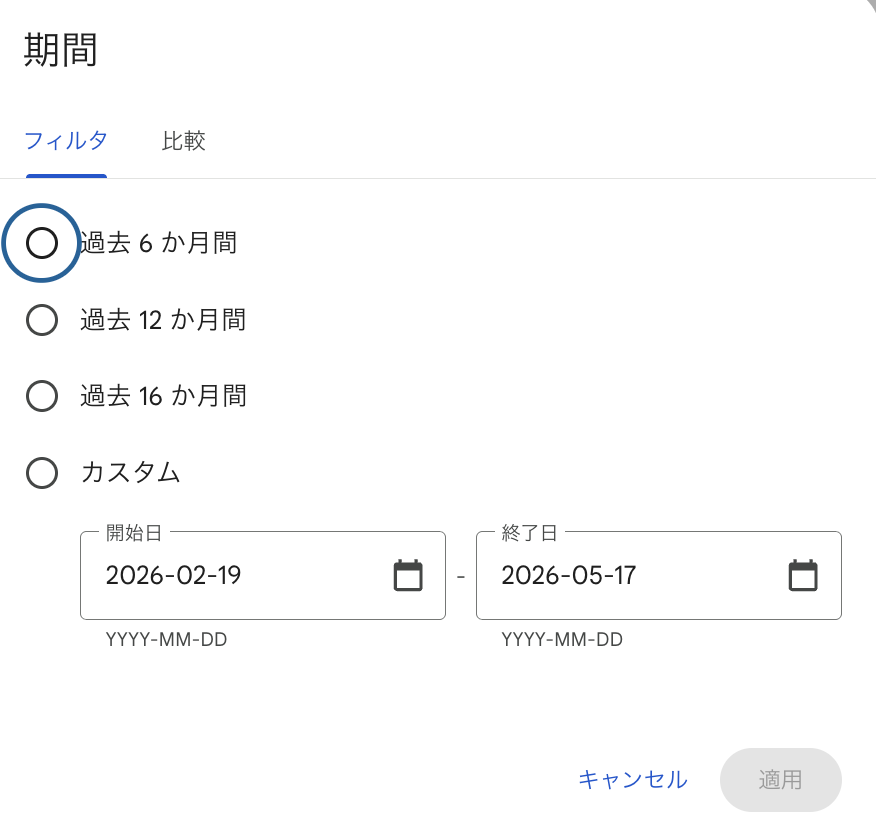
Task: Click the 過去 12 か月間 label text
Action: [163, 320]
